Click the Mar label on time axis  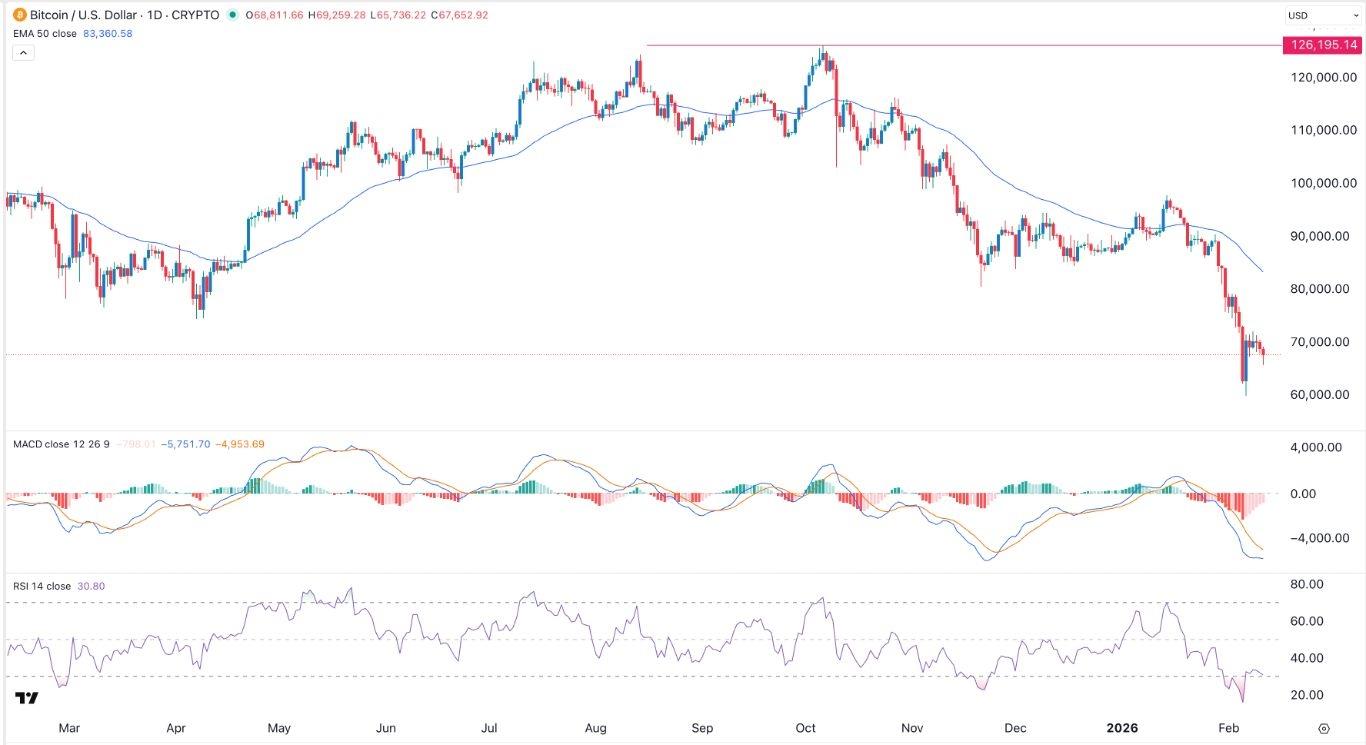click(69, 728)
